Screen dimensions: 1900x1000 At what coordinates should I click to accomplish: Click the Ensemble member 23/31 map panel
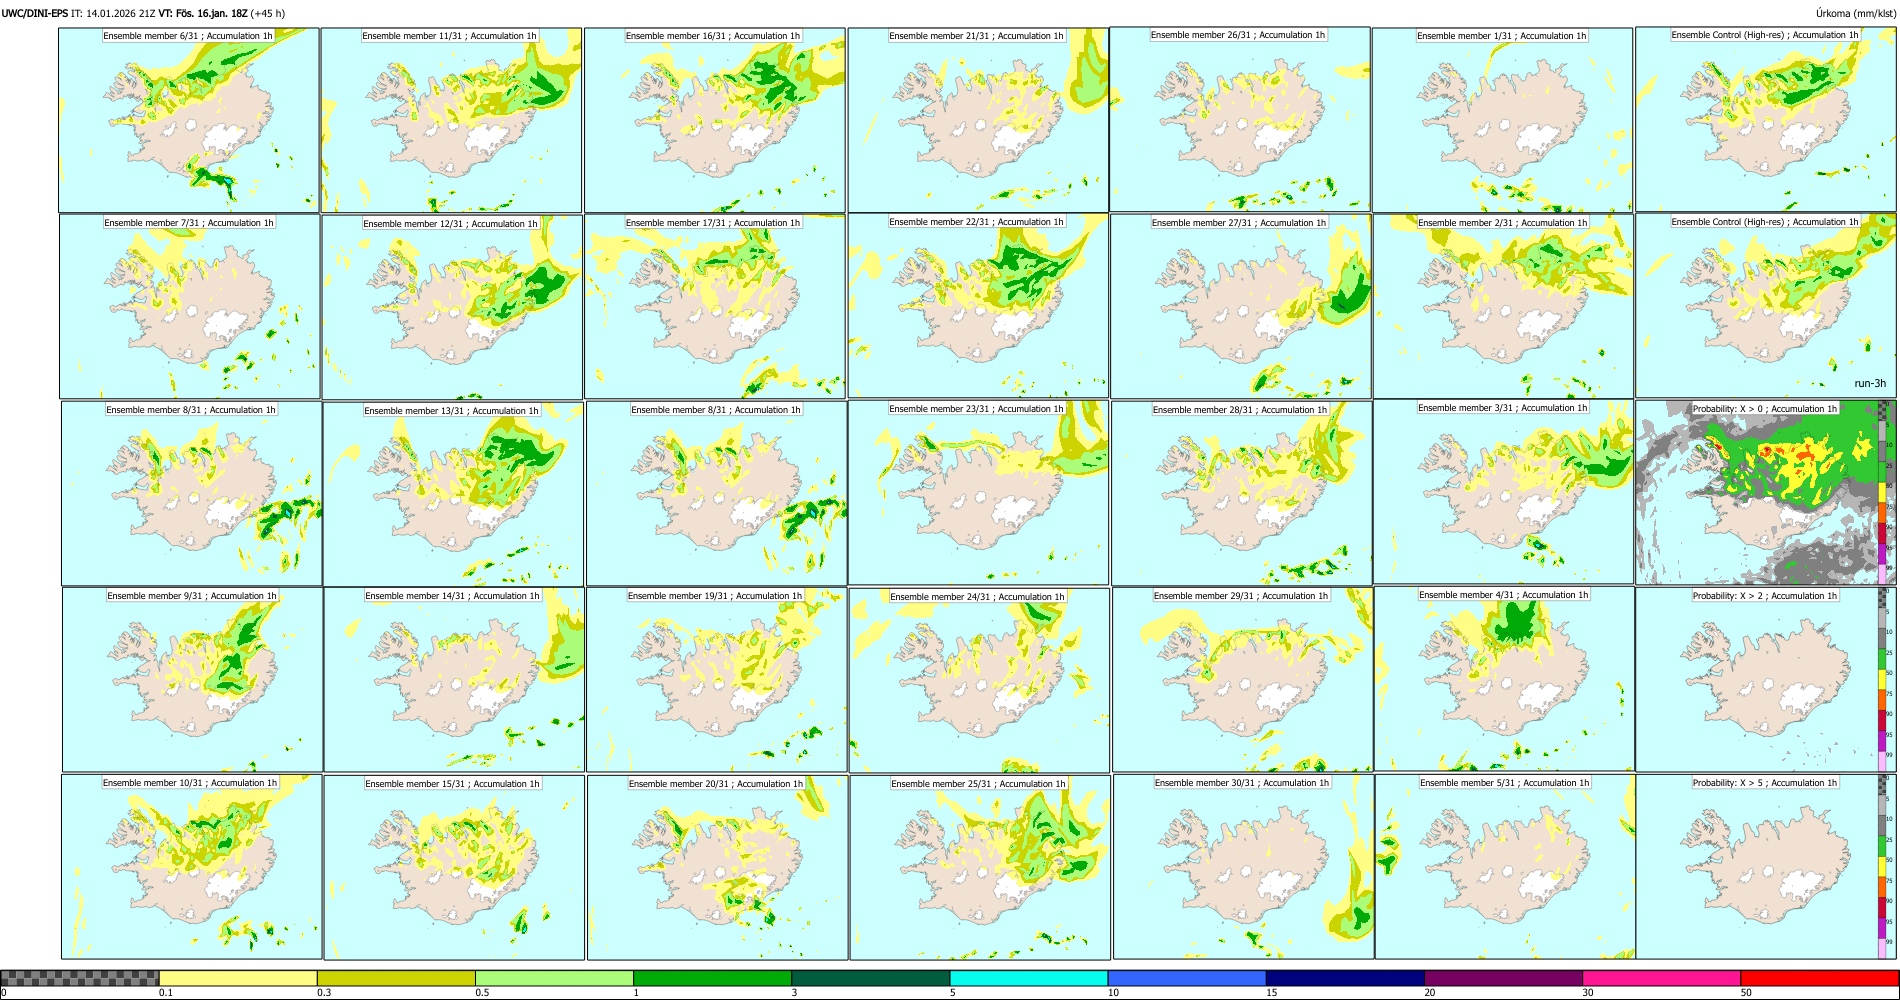click(978, 493)
